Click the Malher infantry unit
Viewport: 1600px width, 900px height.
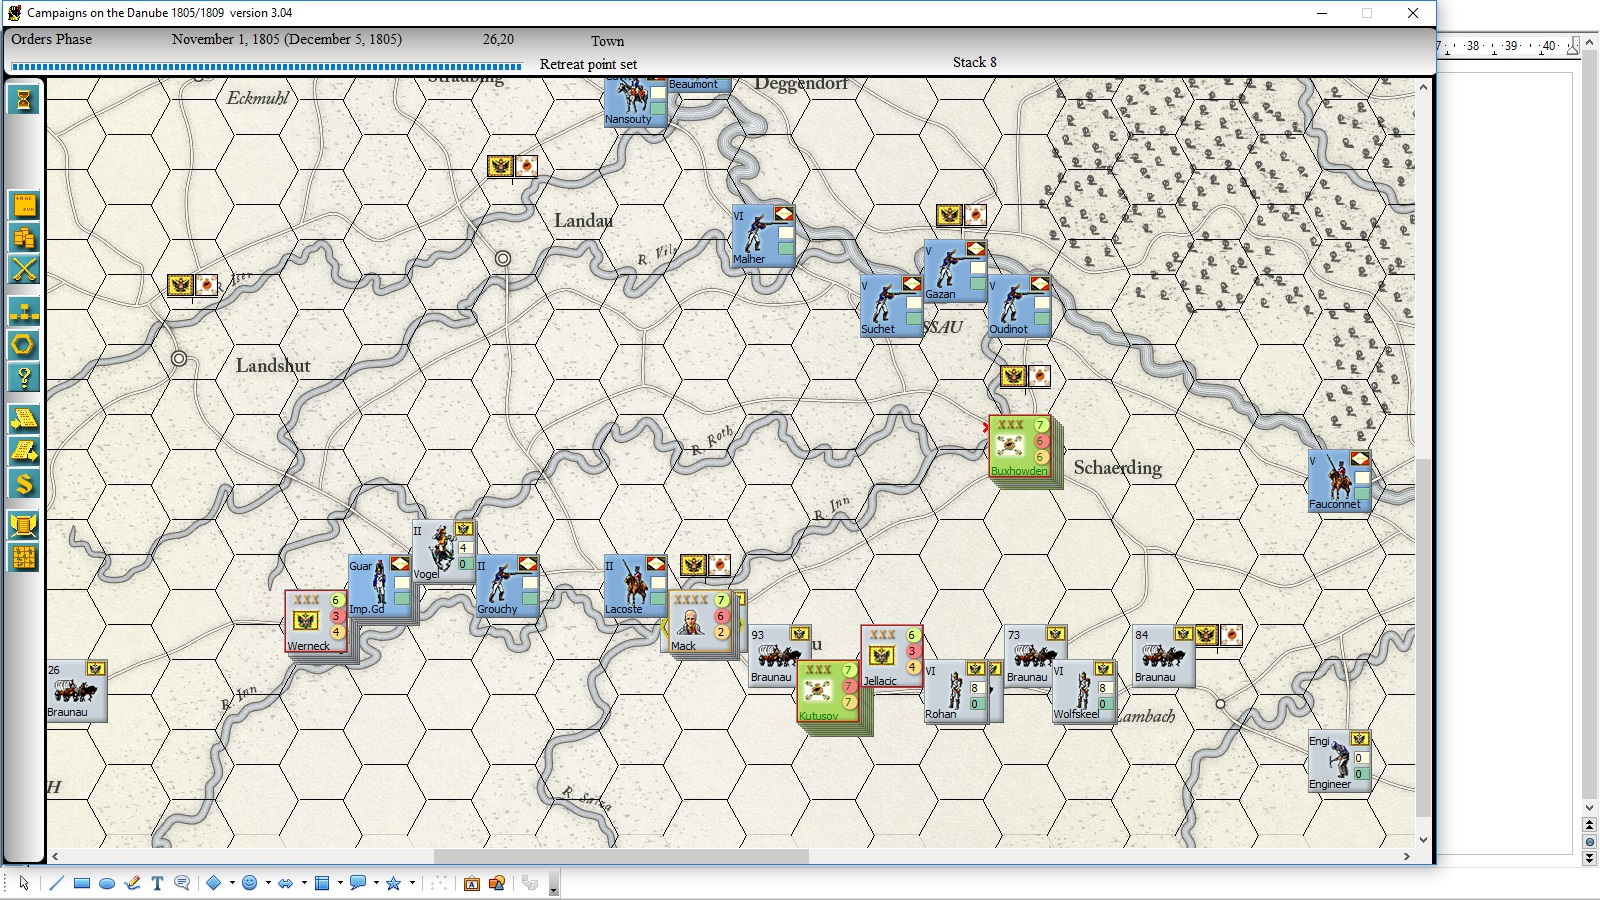764,236
